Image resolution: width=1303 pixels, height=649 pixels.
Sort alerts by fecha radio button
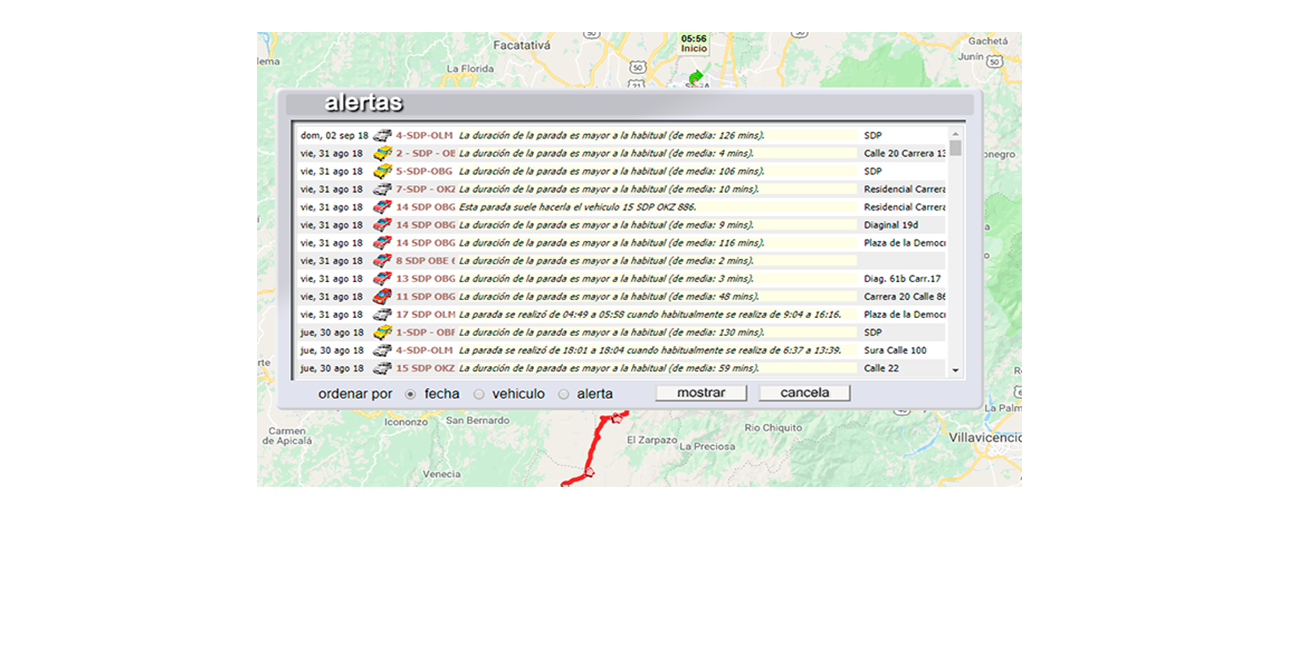coord(411,394)
